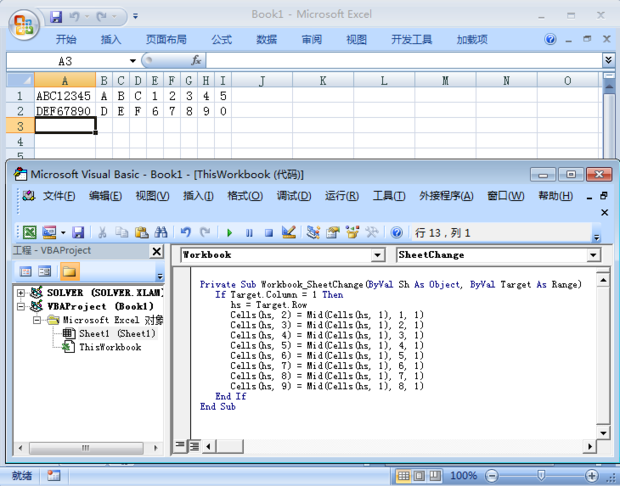The image size is (620, 486).
Task: Select ThisWorkbook in project tree
Action: tap(110, 347)
